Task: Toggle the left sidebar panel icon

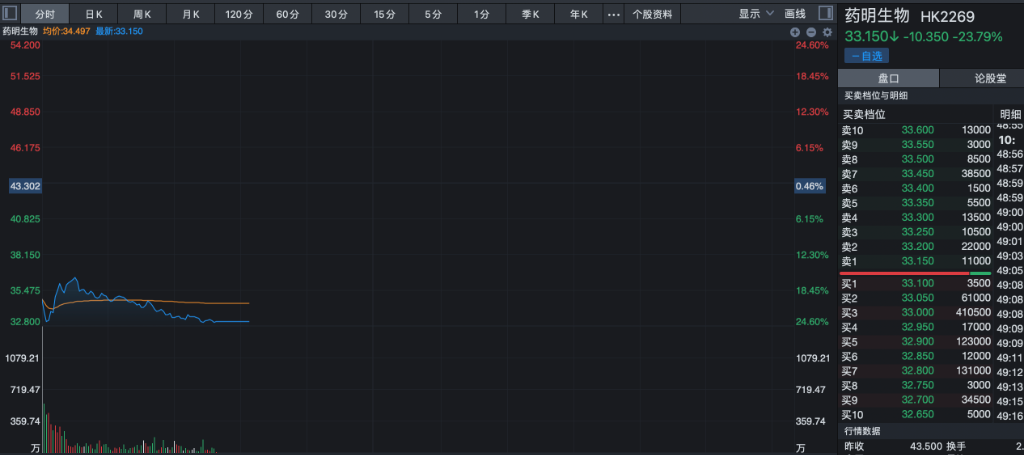Action: coord(10,13)
